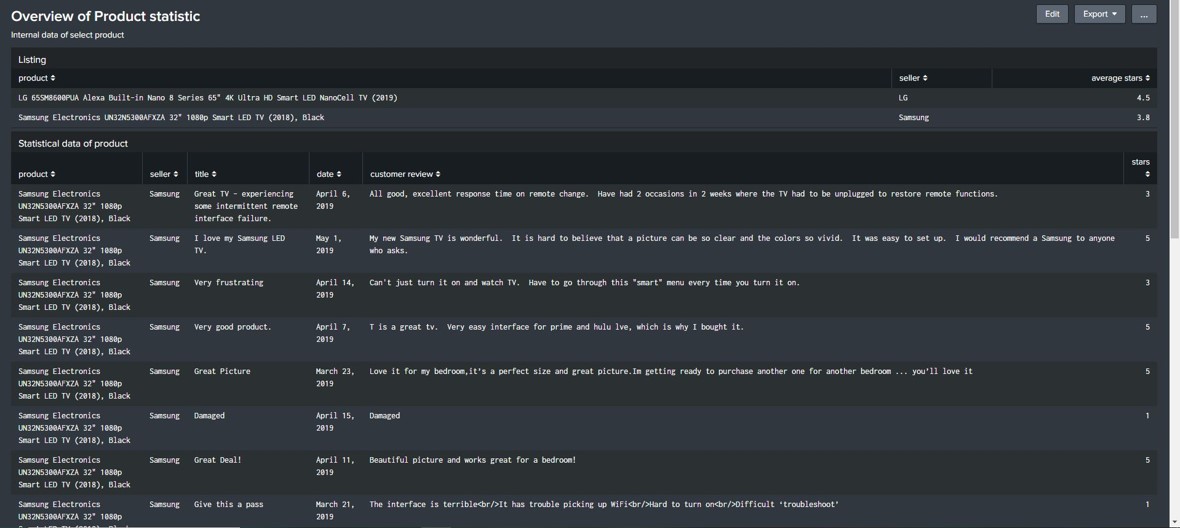Click the Edit button
This screenshot has height=528, width=1180.
1052,14
